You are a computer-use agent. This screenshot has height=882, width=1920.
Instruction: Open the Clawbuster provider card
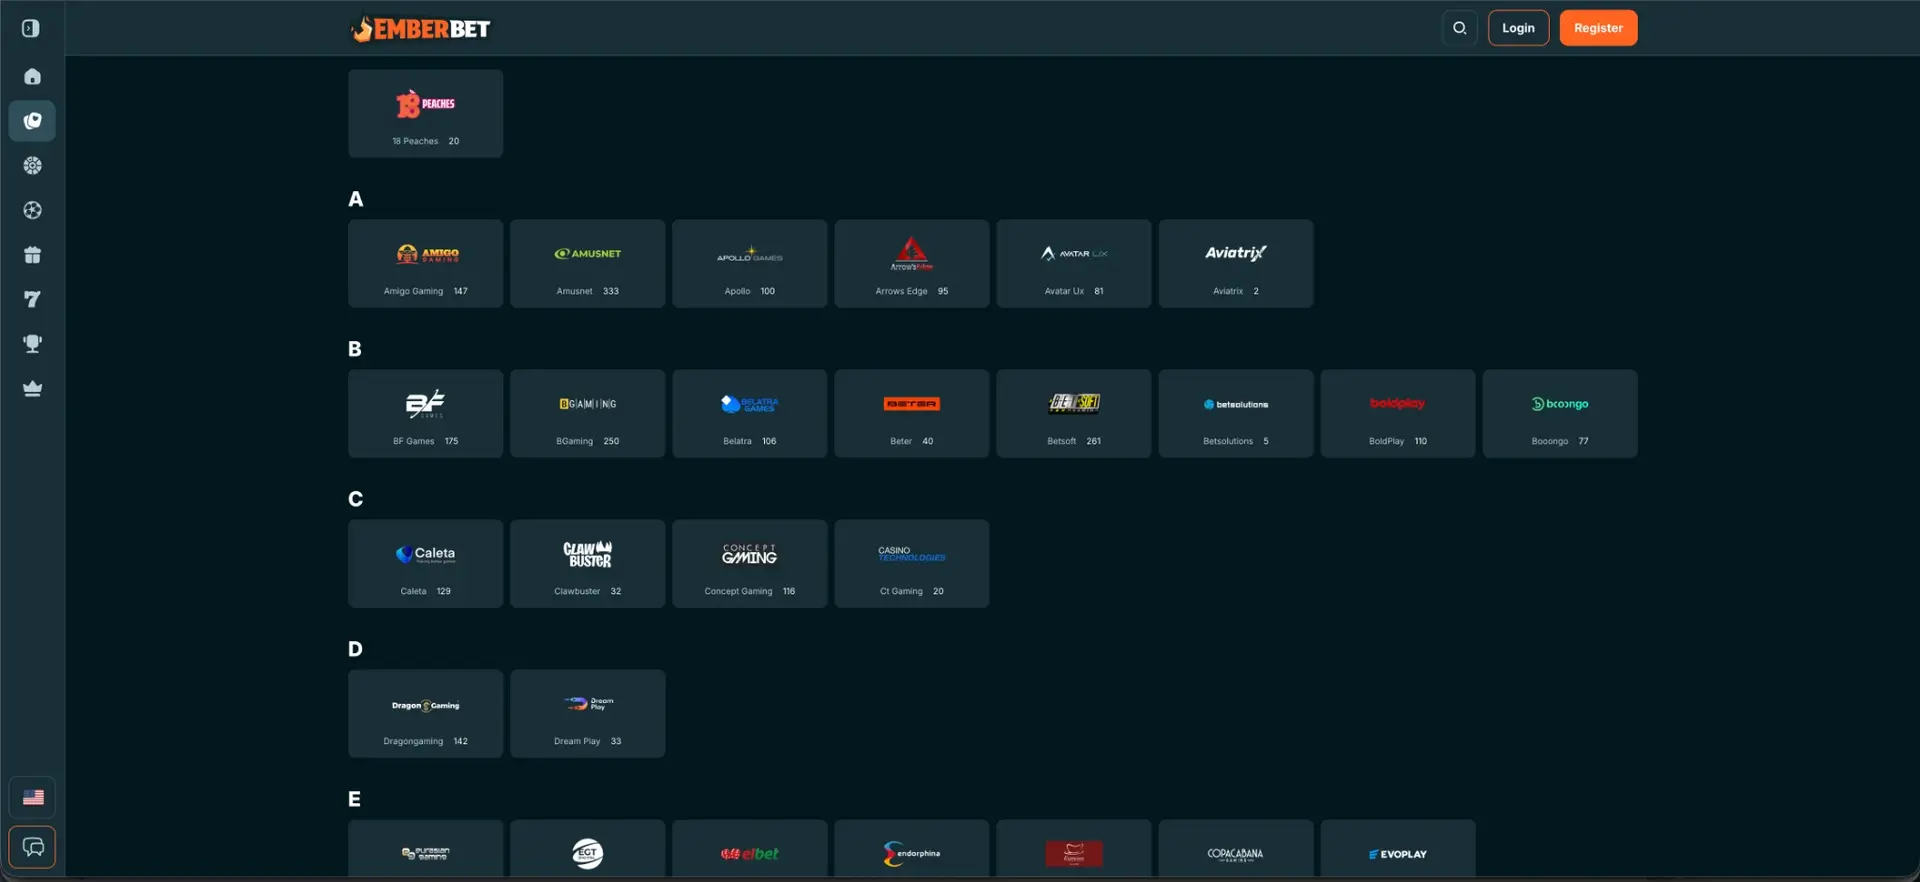587,563
